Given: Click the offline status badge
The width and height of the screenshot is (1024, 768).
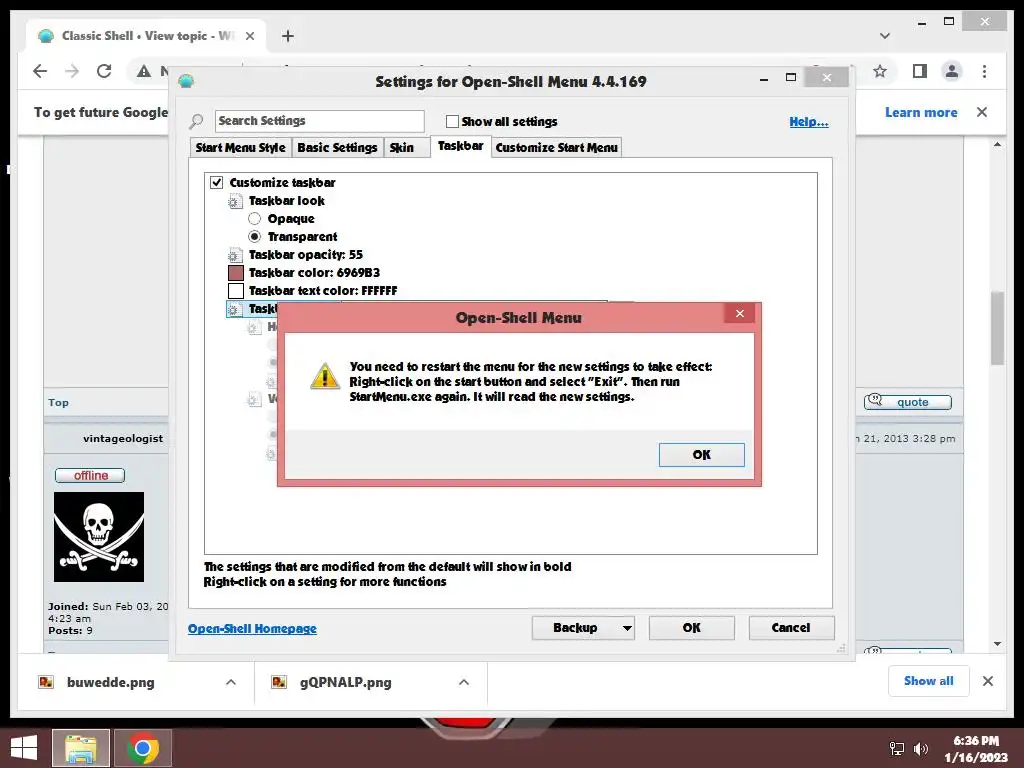Looking at the screenshot, I should [x=90, y=475].
